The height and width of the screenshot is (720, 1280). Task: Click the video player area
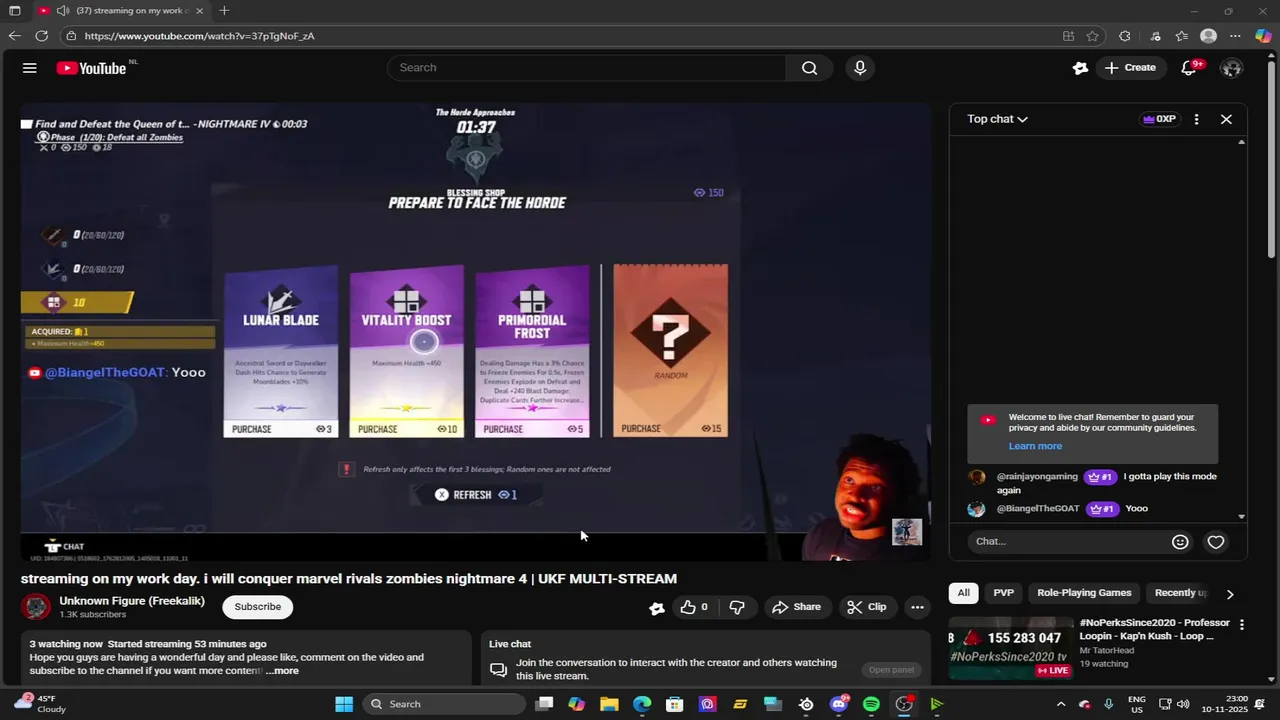pyautogui.click(x=476, y=331)
